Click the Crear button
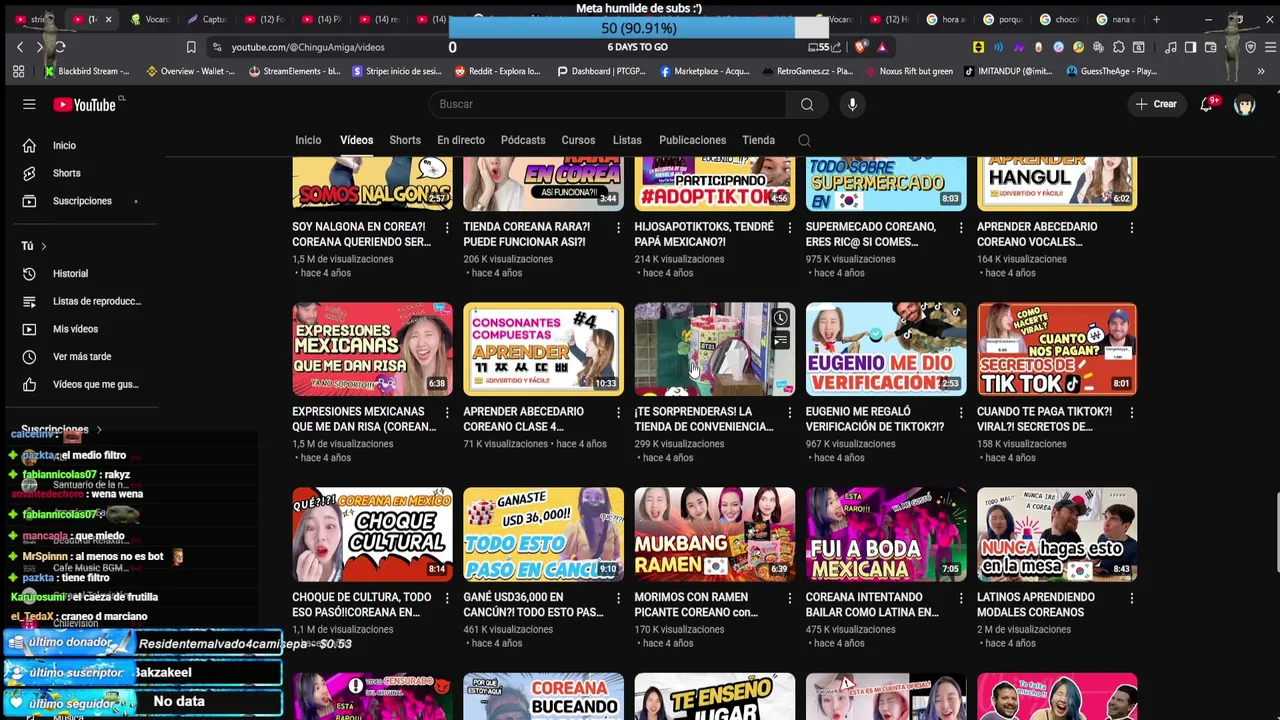1280x720 pixels. [1156, 104]
